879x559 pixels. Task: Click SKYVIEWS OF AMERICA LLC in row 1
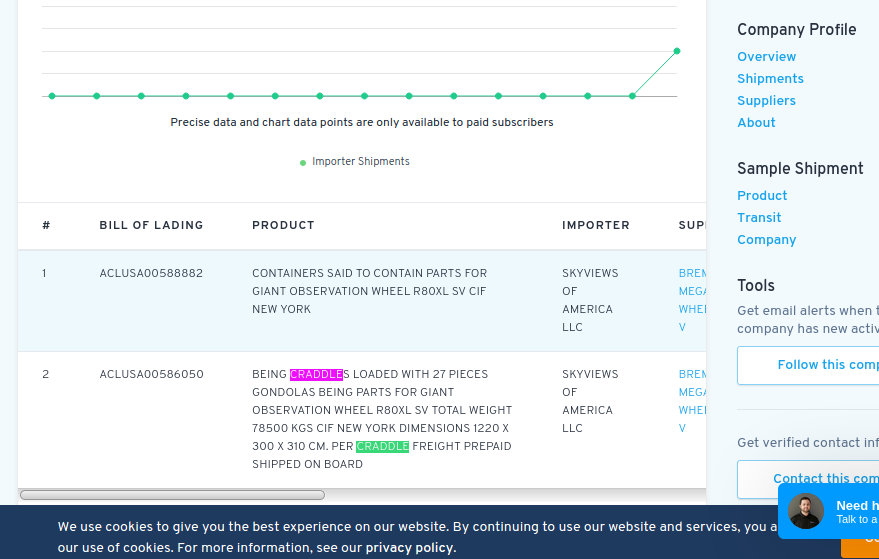coord(590,300)
